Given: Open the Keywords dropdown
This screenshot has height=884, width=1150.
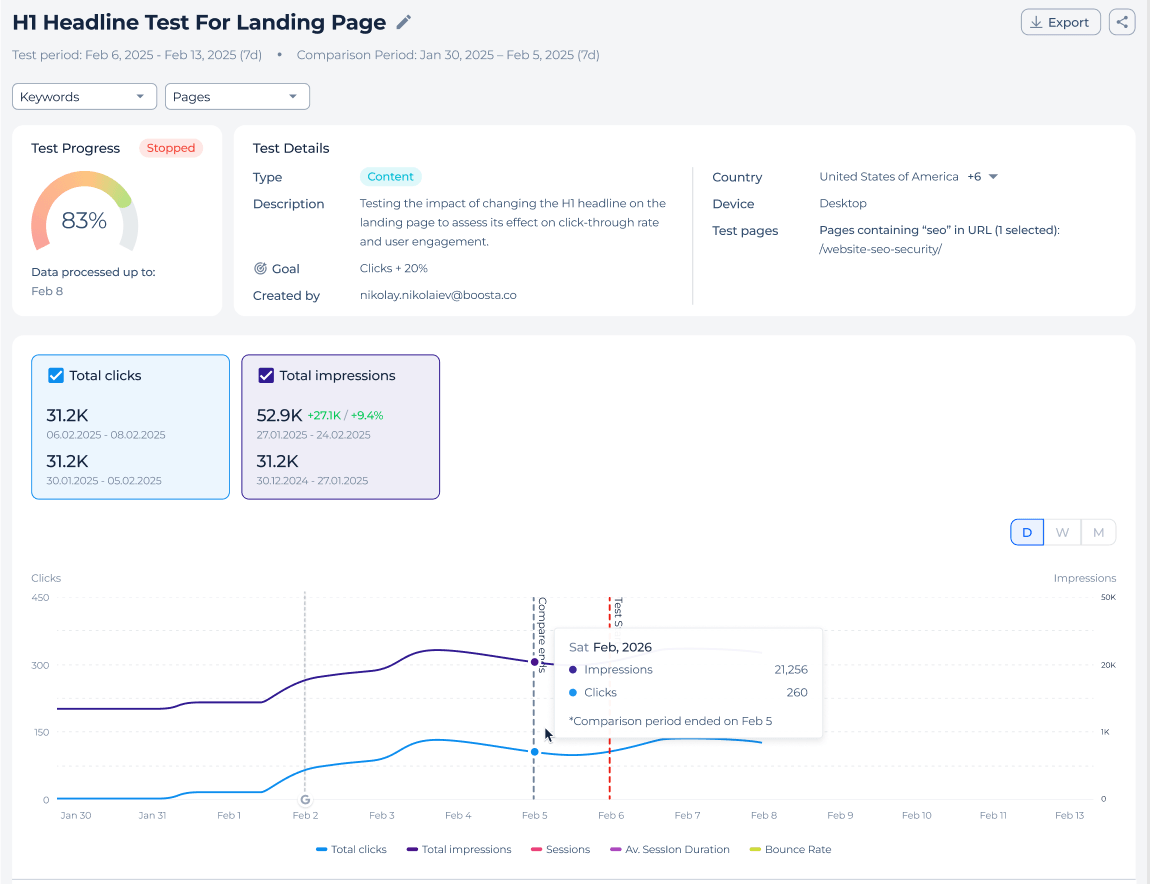Looking at the screenshot, I should [x=84, y=97].
